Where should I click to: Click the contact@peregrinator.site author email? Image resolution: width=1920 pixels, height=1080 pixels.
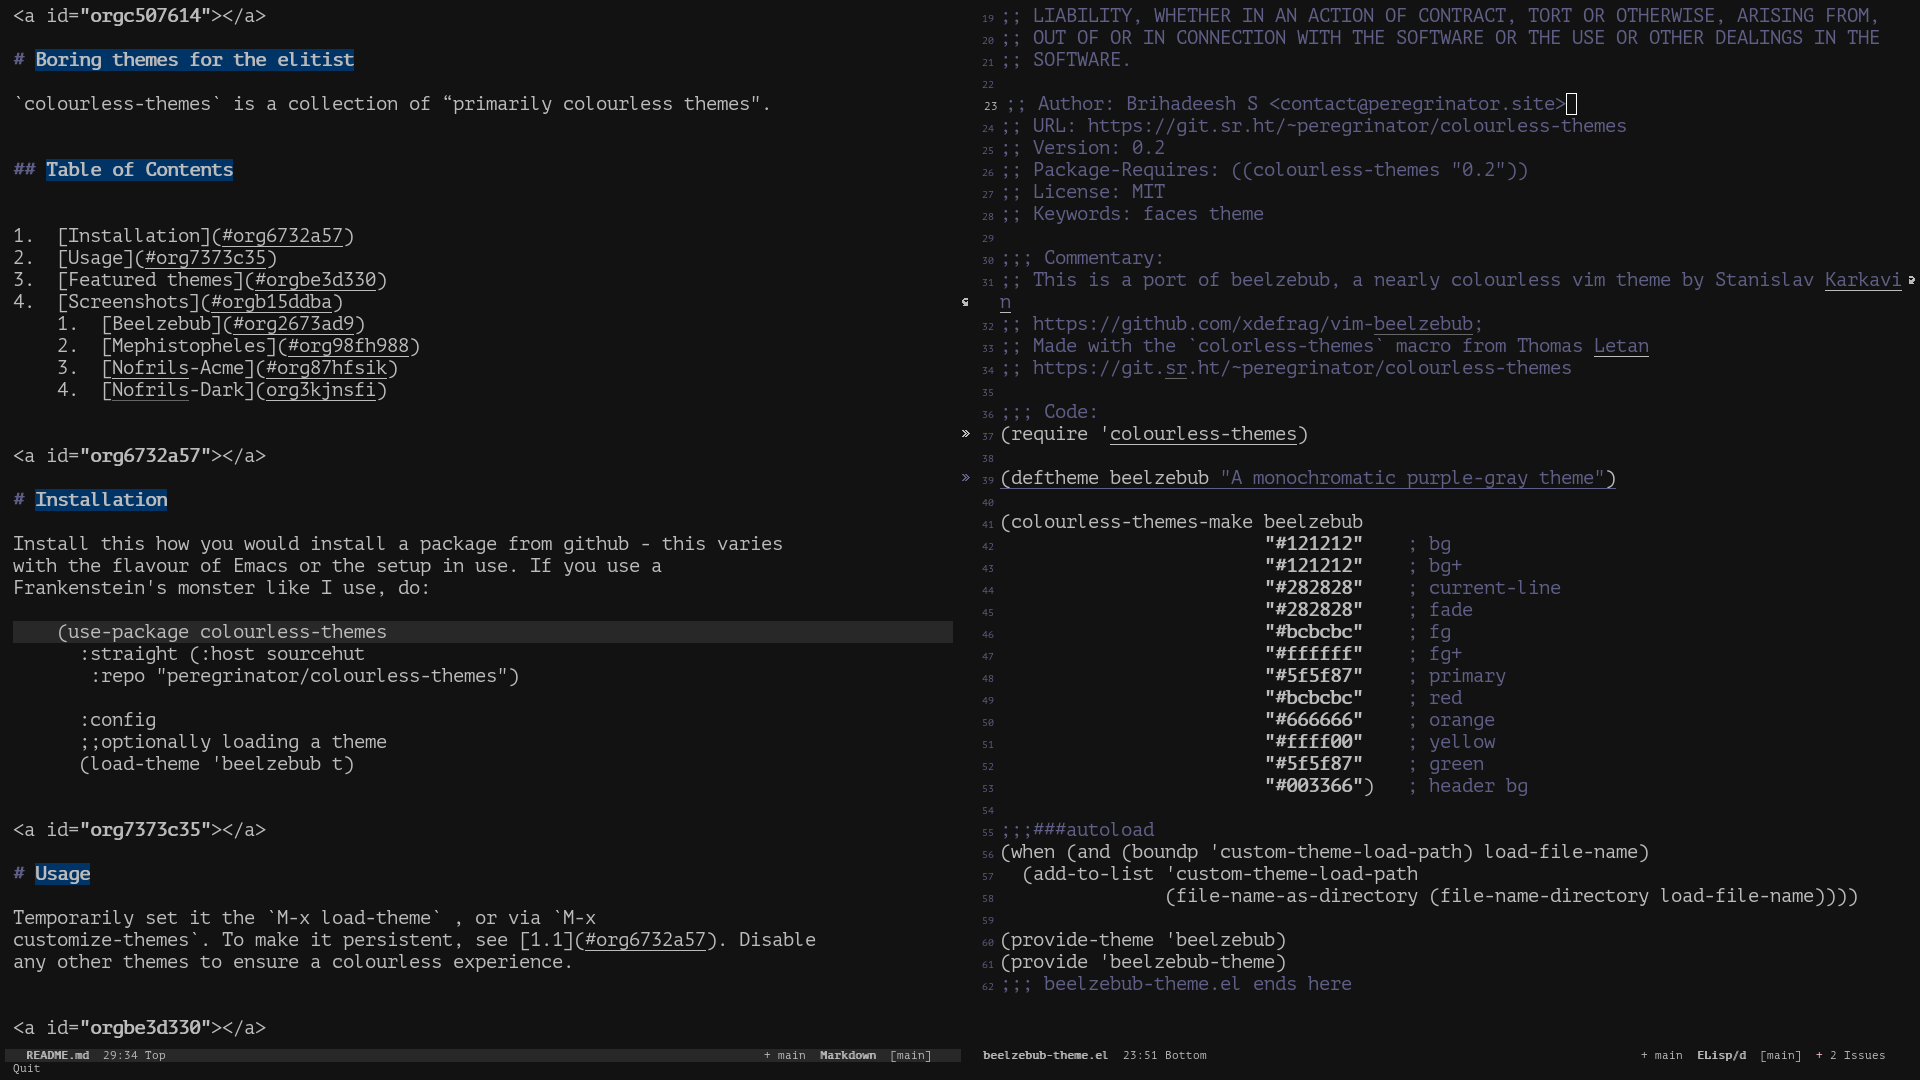click(x=1417, y=104)
